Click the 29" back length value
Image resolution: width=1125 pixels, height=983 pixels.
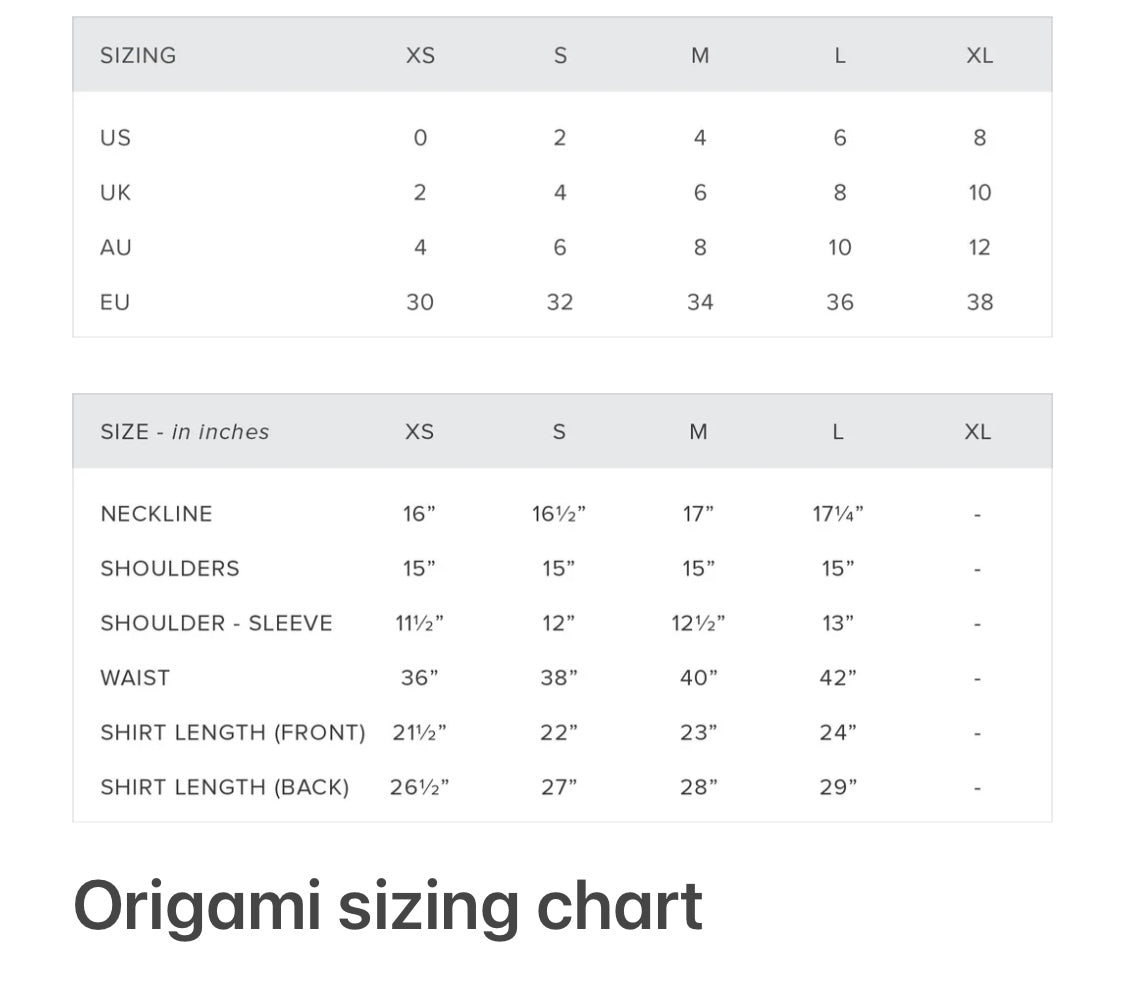(838, 788)
